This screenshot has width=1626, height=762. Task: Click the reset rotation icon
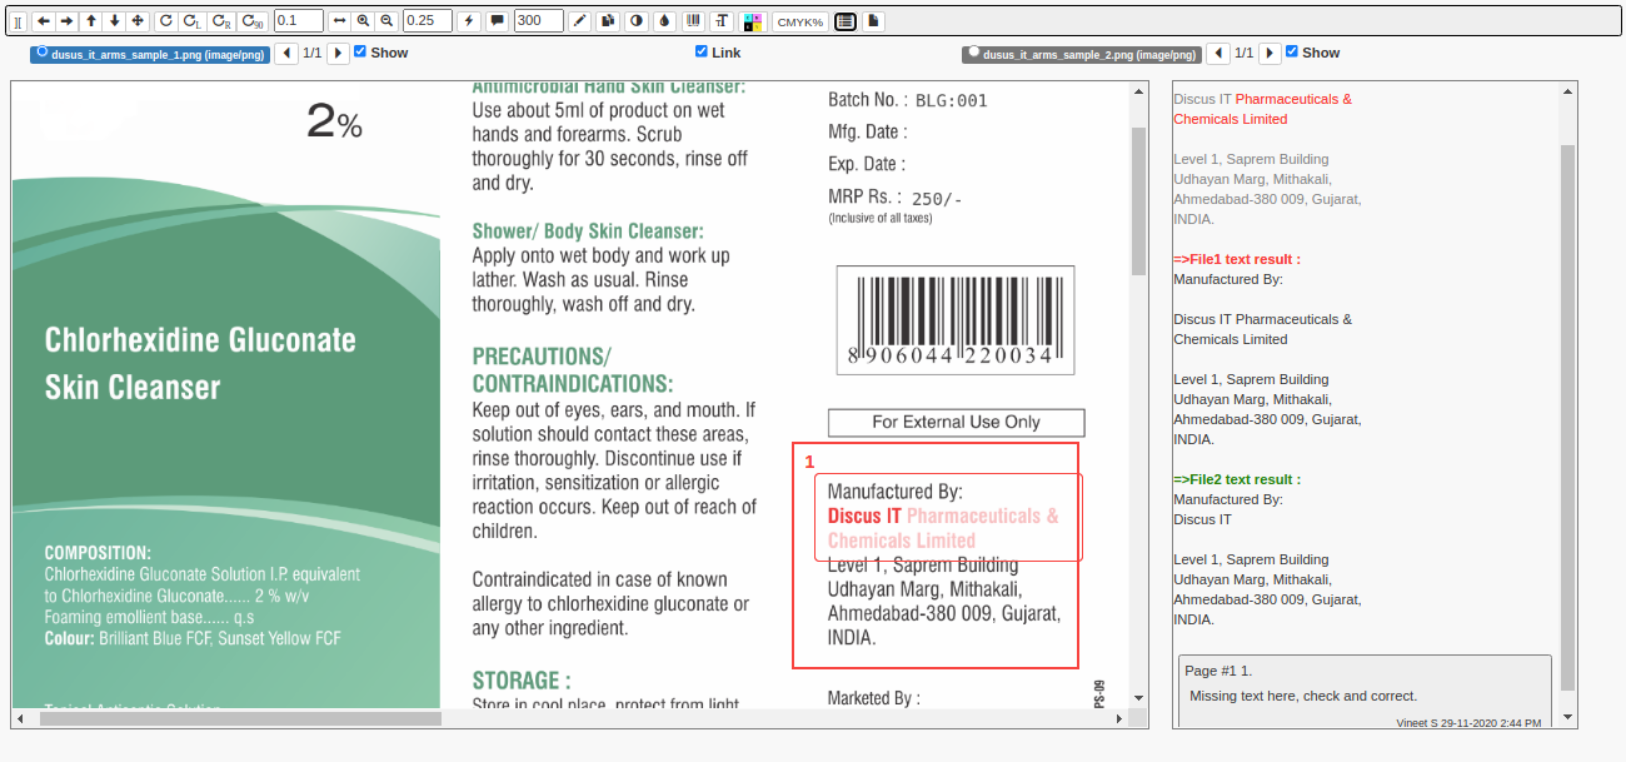point(166,21)
